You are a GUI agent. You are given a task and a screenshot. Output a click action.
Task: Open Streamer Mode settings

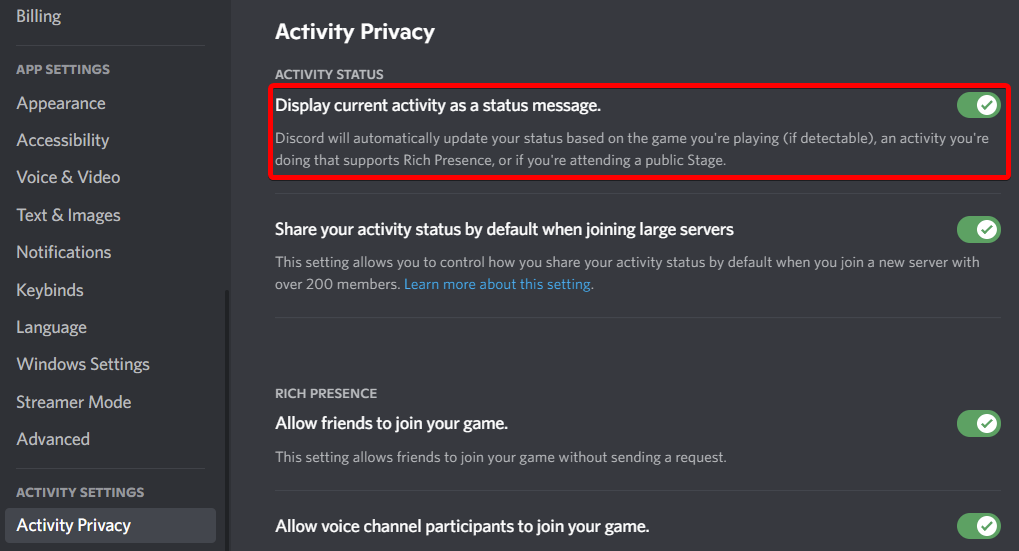[x=74, y=402]
